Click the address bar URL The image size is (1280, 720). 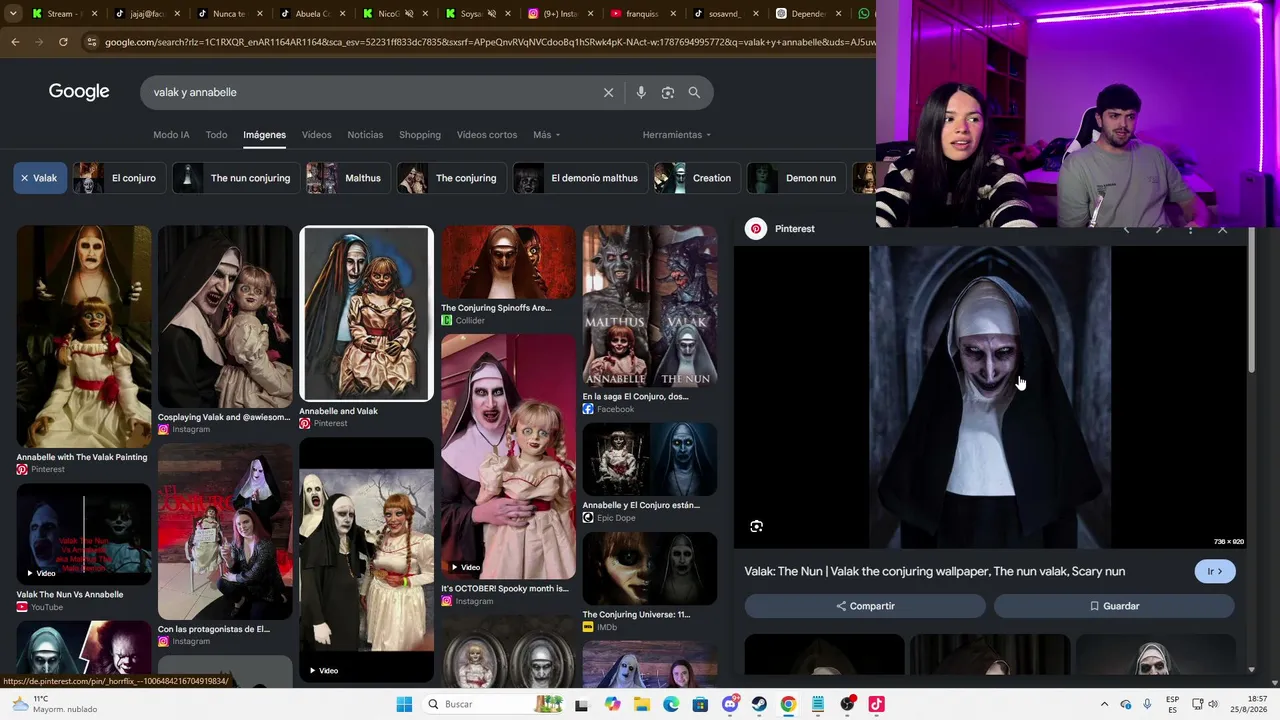tap(490, 42)
